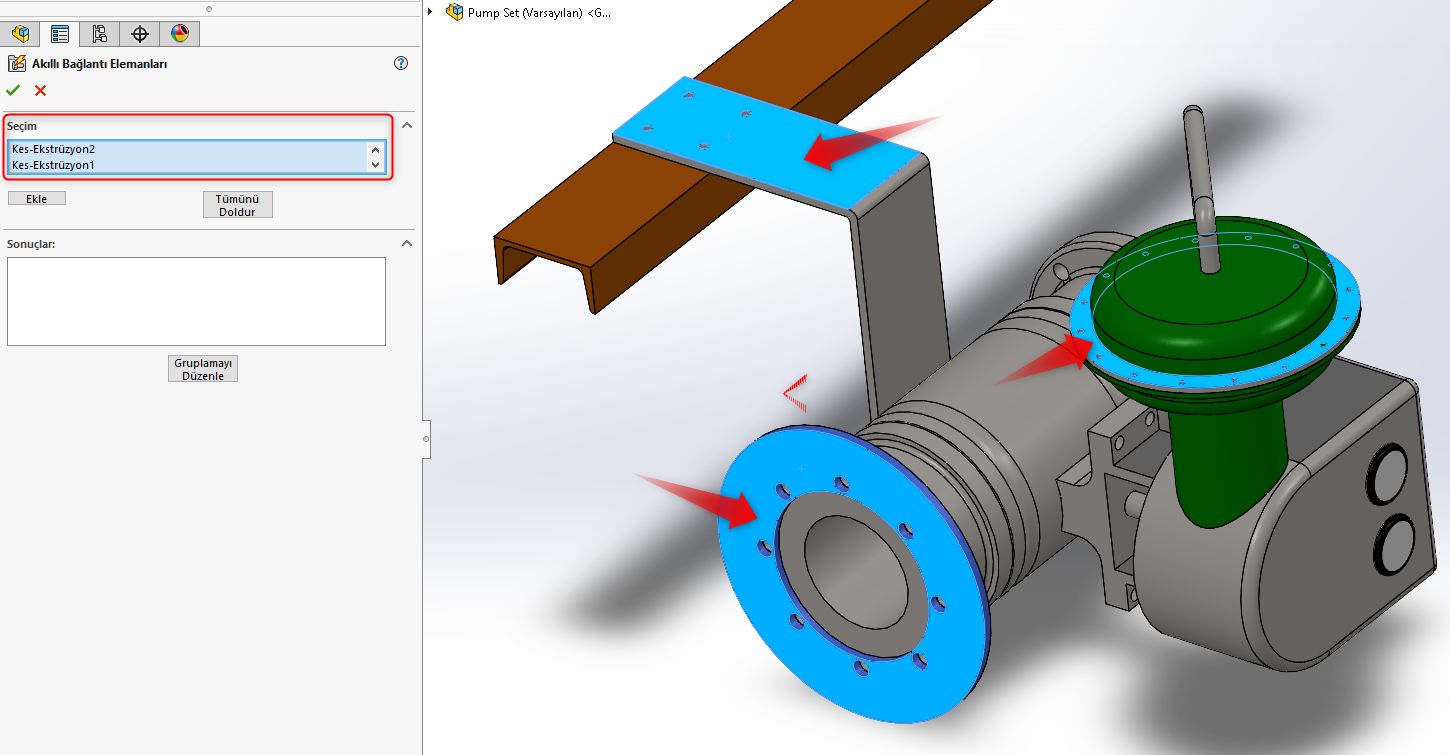This screenshot has width=1450, height=755.
Task: Click the panel collapse handle on the divider
Action: tap(426, 438)
